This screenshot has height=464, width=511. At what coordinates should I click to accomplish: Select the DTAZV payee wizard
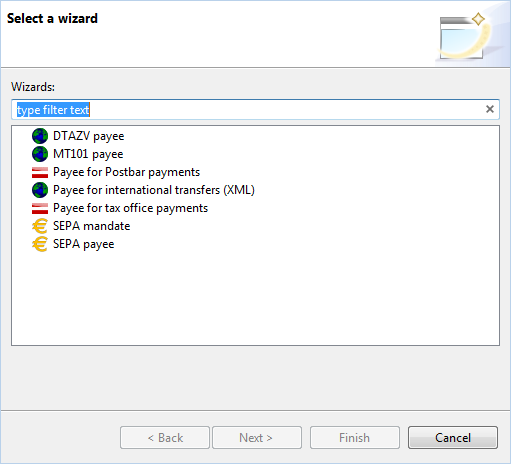[89, 136]
